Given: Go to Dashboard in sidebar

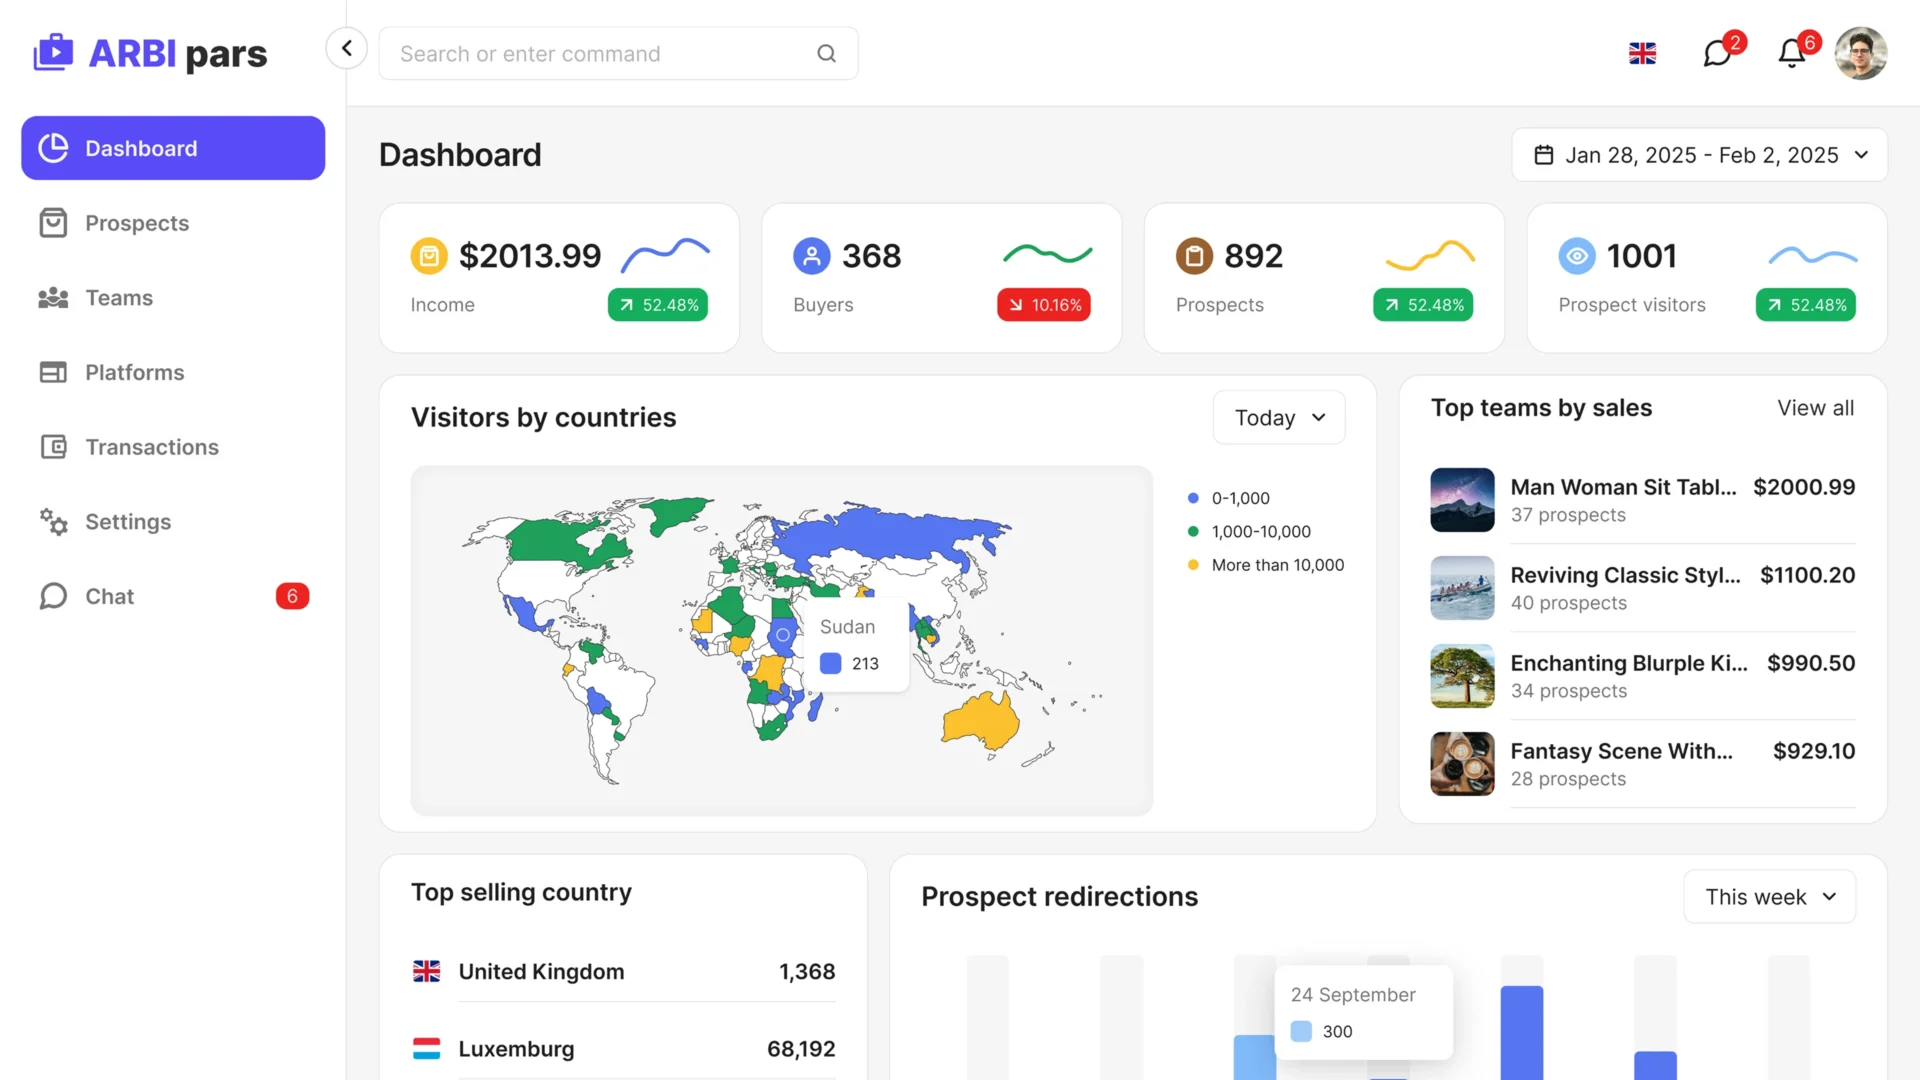Looking at the screenshot, I should click(173, 148).
